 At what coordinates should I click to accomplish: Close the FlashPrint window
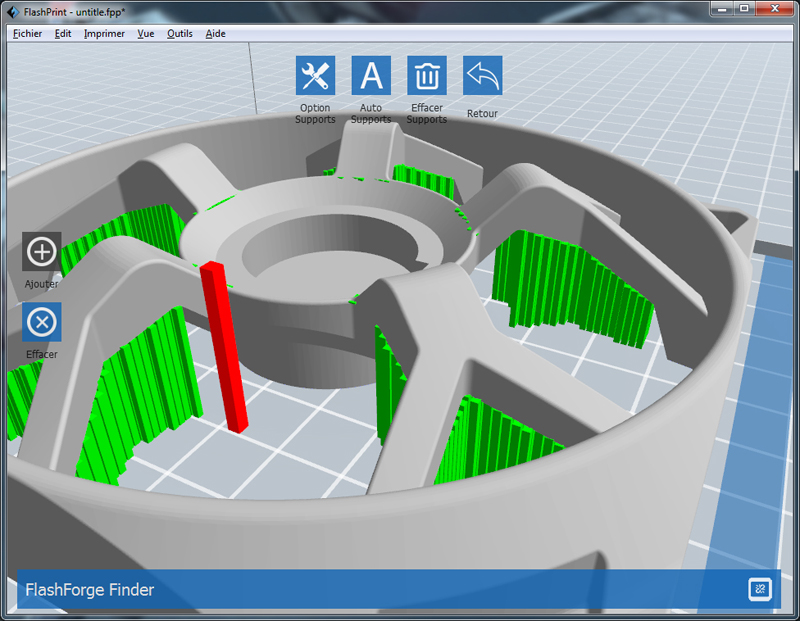tap(774, 9)
